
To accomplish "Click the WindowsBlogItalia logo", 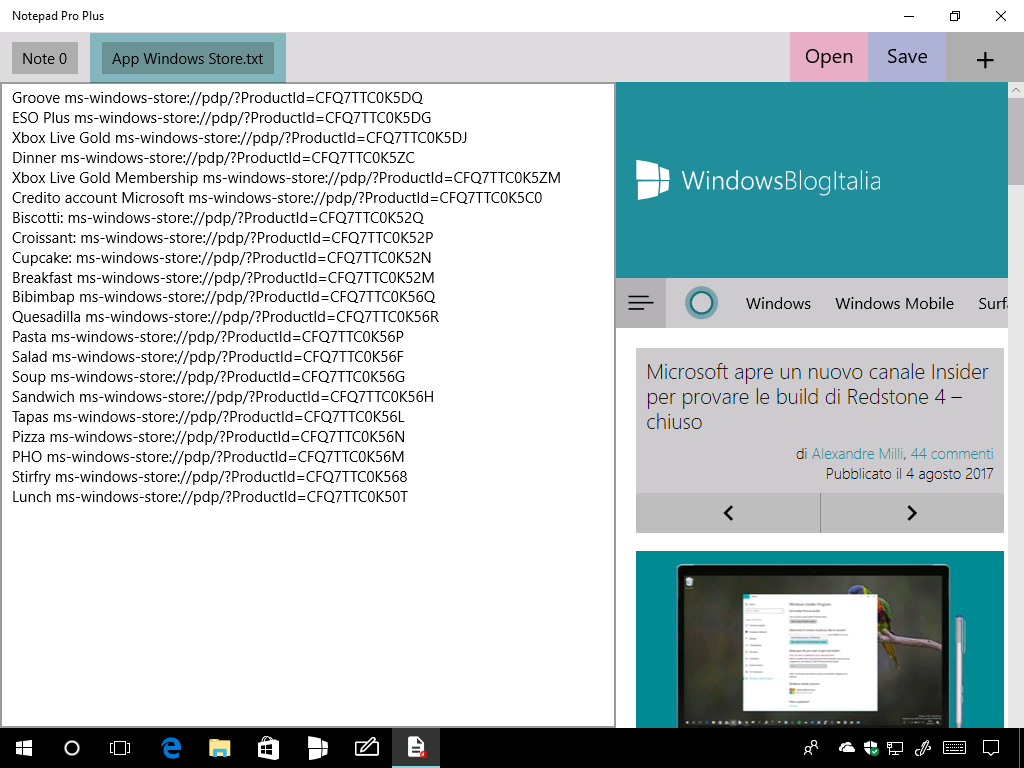I will click(758, 180).
